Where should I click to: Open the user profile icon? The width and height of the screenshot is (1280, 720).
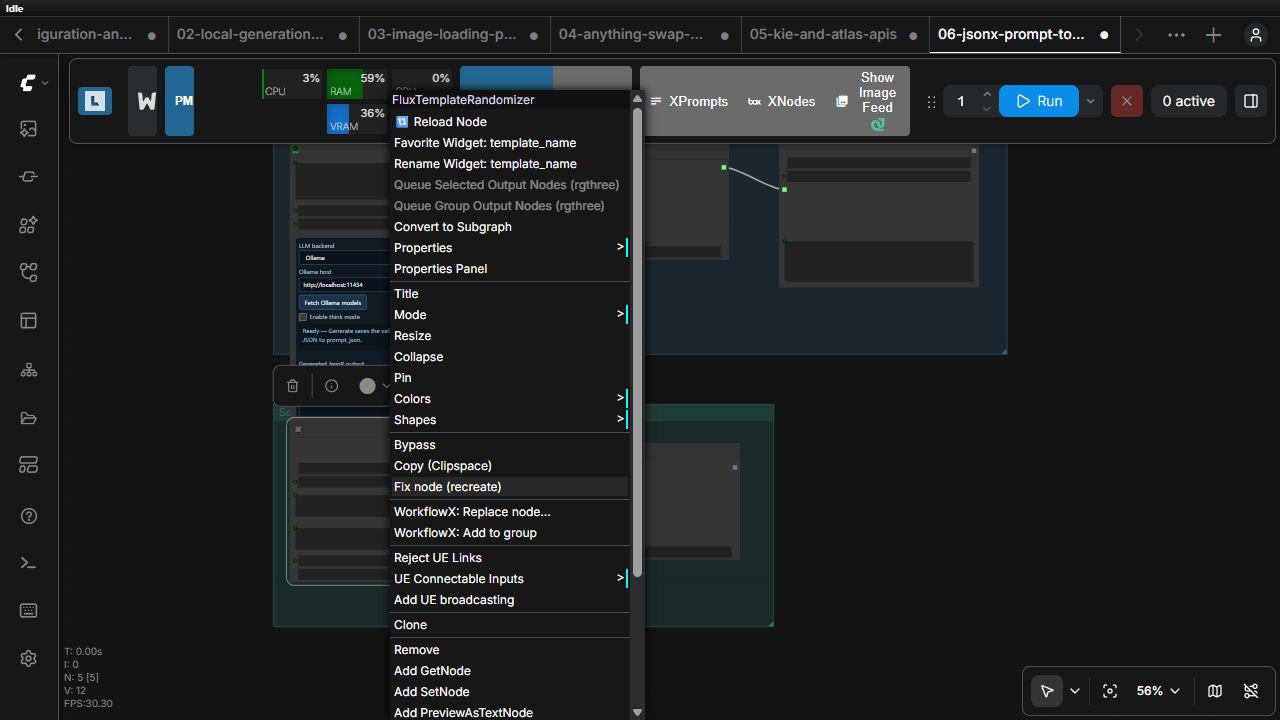[1256, 35]
